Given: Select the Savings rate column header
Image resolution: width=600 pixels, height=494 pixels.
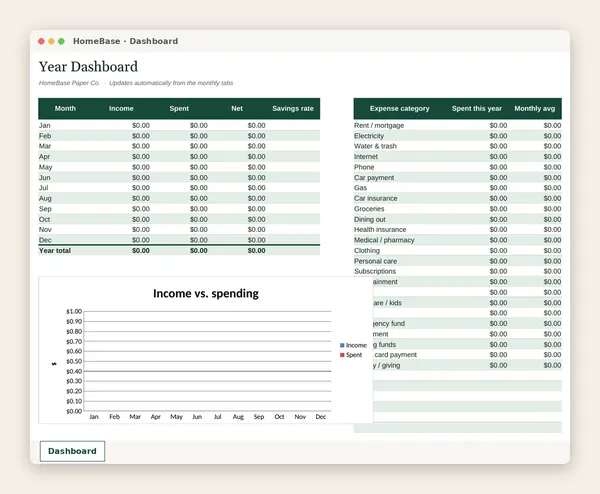Looking at the screenshot, I should 293,108.
